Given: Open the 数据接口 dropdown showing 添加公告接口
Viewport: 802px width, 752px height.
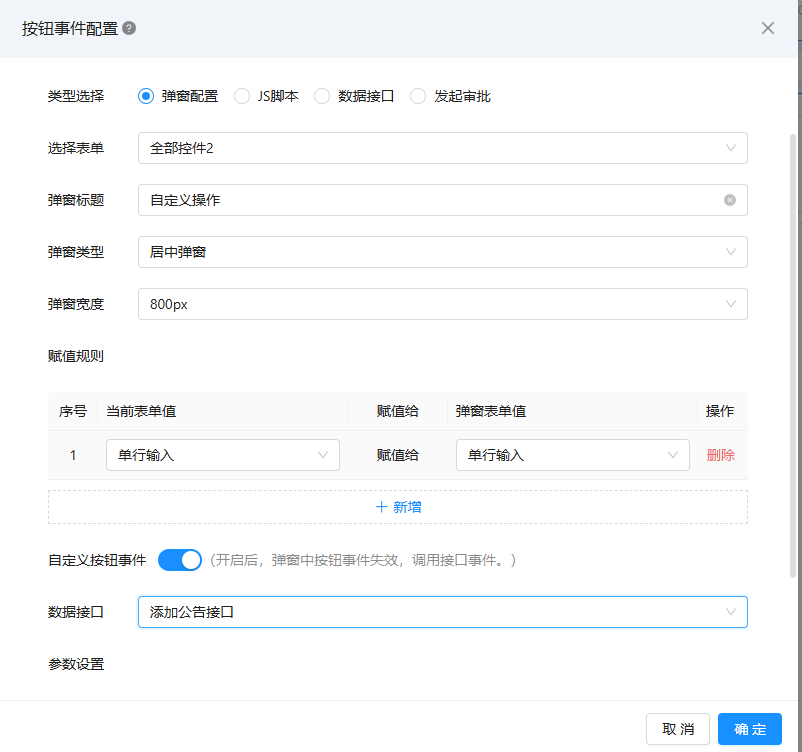Looking at the screenshot, I should point(442,612).
